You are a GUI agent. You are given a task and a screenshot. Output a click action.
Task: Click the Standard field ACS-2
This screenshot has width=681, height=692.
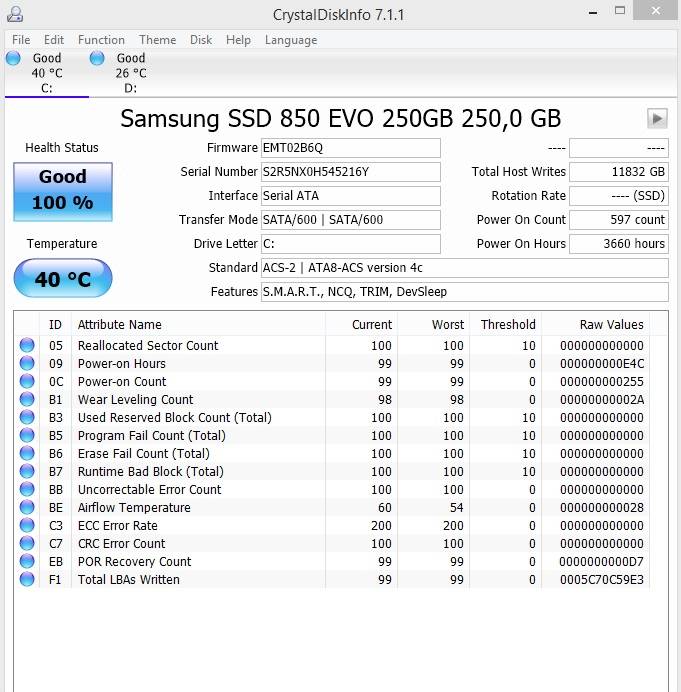coord(464,268)
